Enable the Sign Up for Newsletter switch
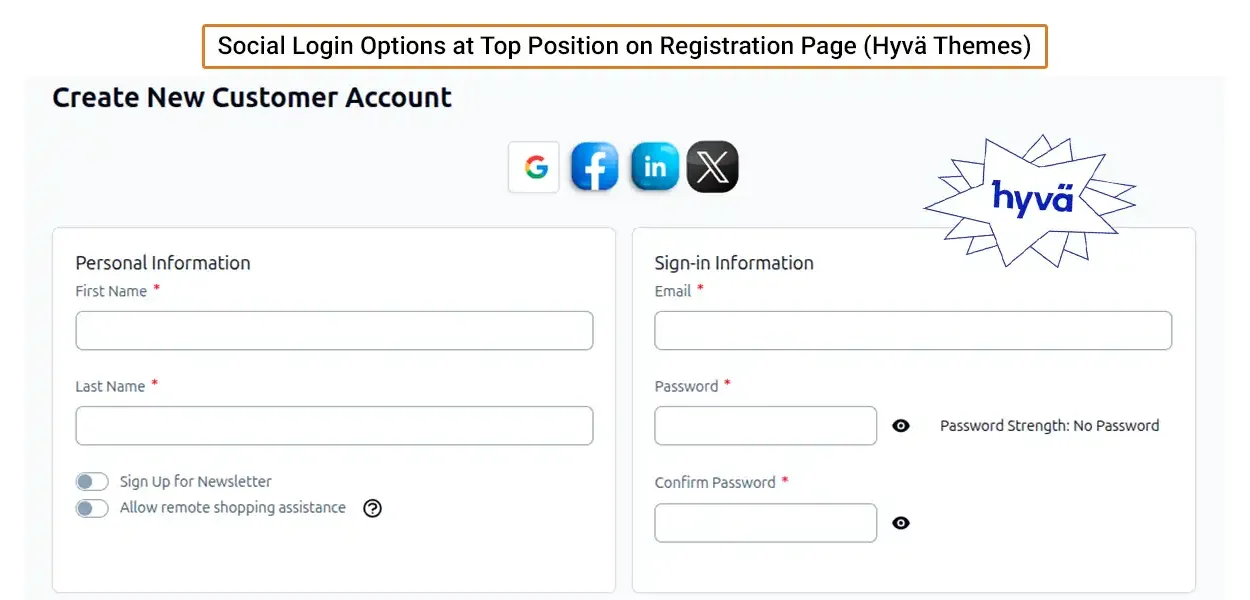This screenshot has height=600, width=1250. coord(92,482)
